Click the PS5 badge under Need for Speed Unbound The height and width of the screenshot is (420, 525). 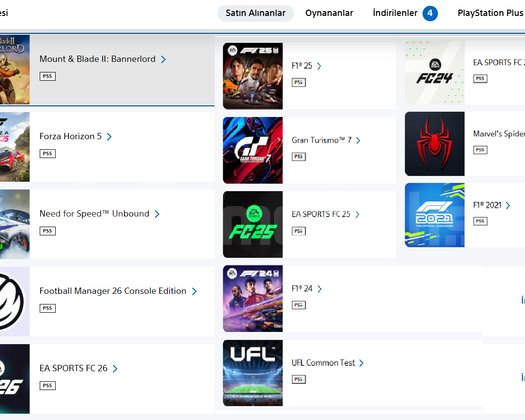tap(48, 231)
